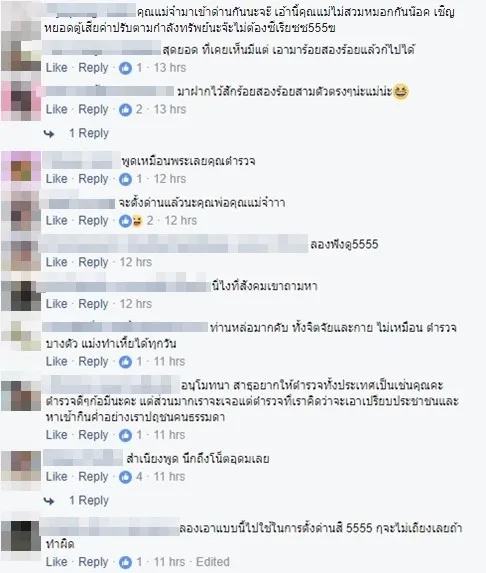486x573 pixels.
Task: Open the like reaction showing 4 on the 'สำเนียงพูด' comment
Action: (x=125, y=477)
